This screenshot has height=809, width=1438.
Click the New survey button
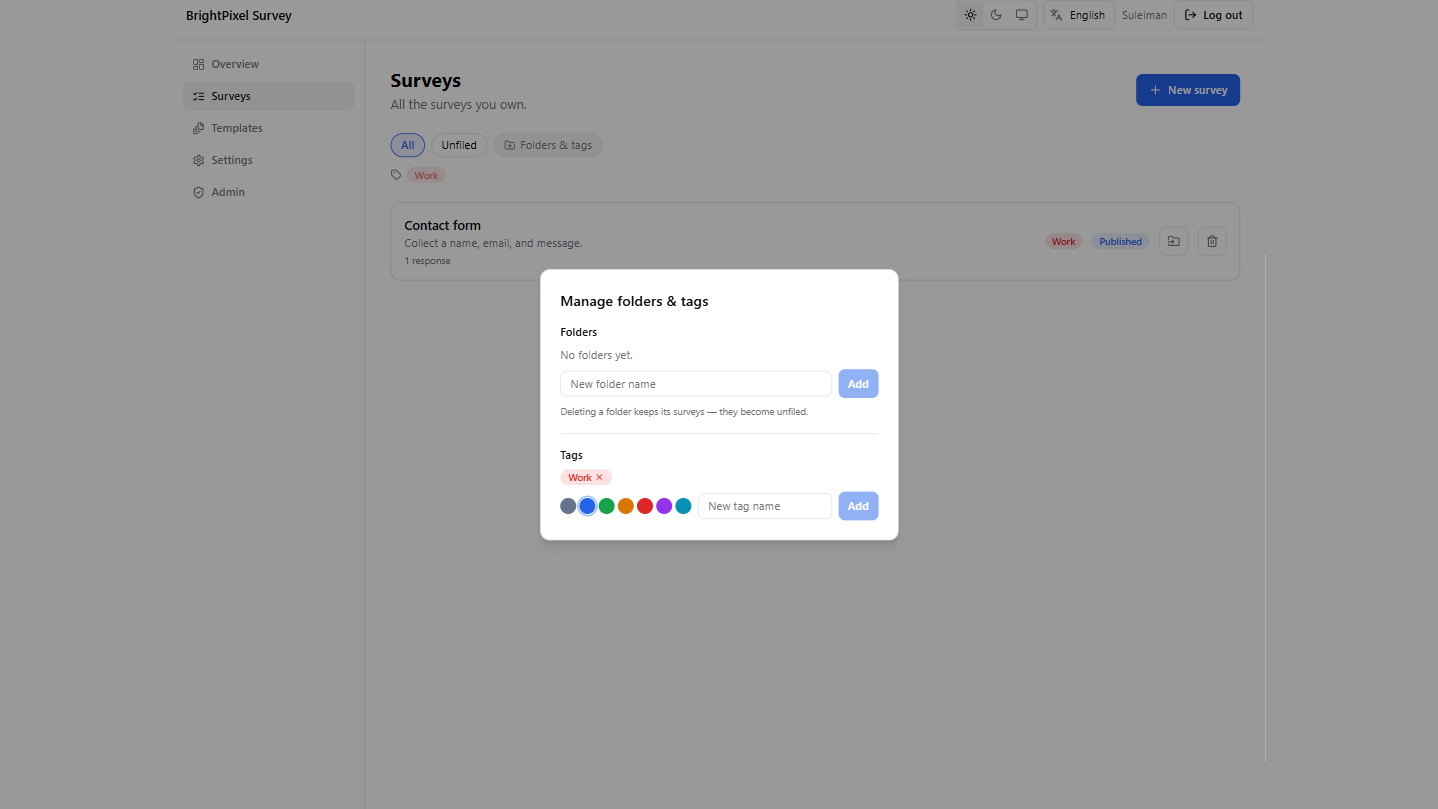point(1188,90)
